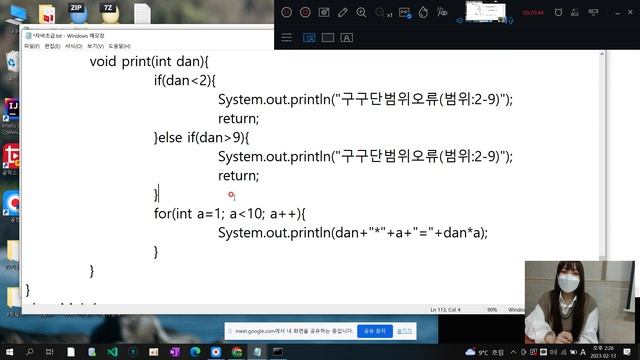Open the IntelliJ IDEA desktop shortcut
This screenshot has height=360, width=640.
click(x=11, y=111)
